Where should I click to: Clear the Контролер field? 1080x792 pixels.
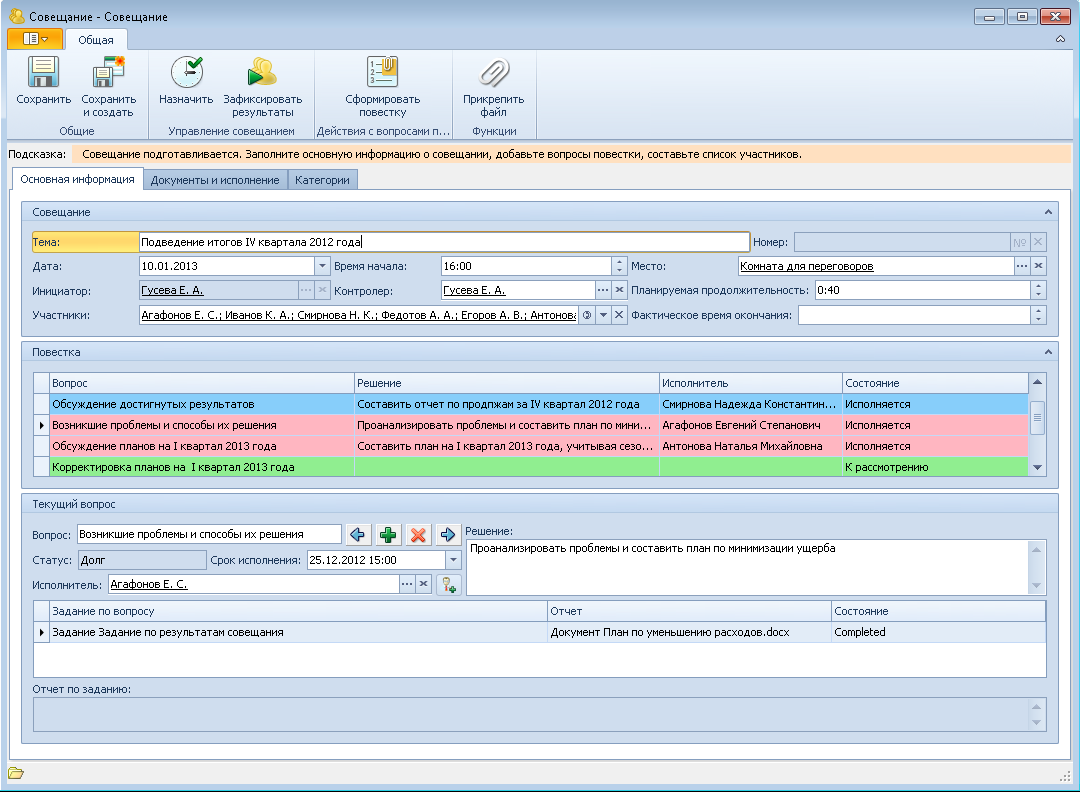pyautogui.click(x=619, y=290)
